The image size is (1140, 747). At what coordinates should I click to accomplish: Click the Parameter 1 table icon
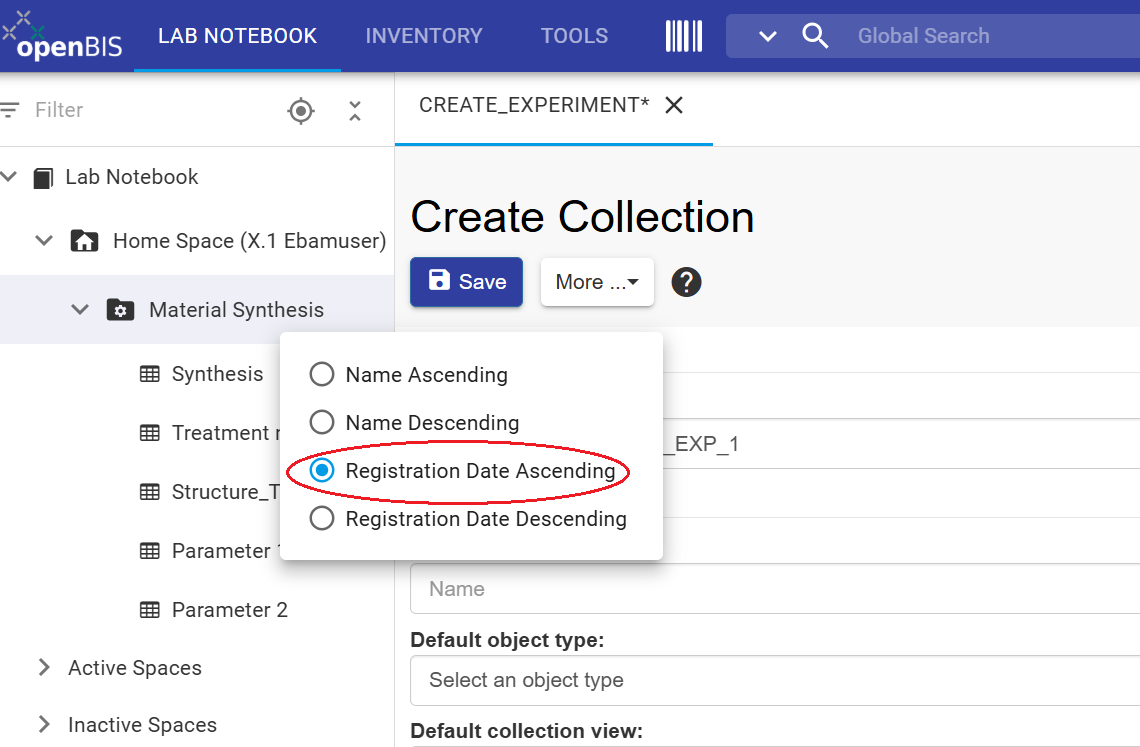(150, 551)
